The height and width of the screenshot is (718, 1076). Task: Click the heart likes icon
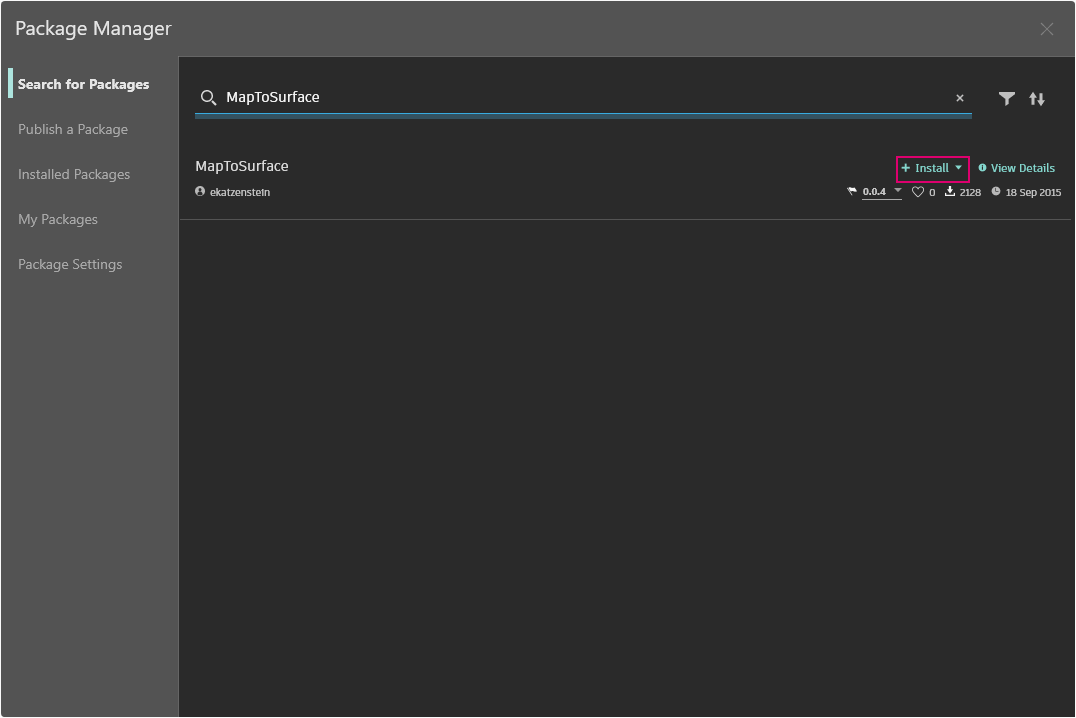coord(918,192)
